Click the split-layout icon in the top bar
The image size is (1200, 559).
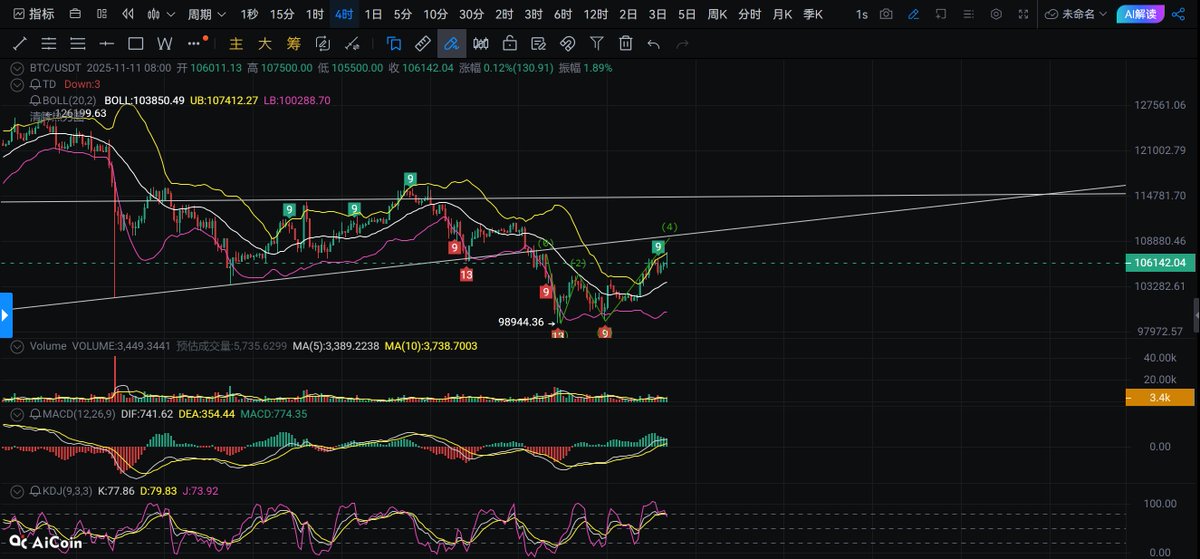[x=102, y=14]
